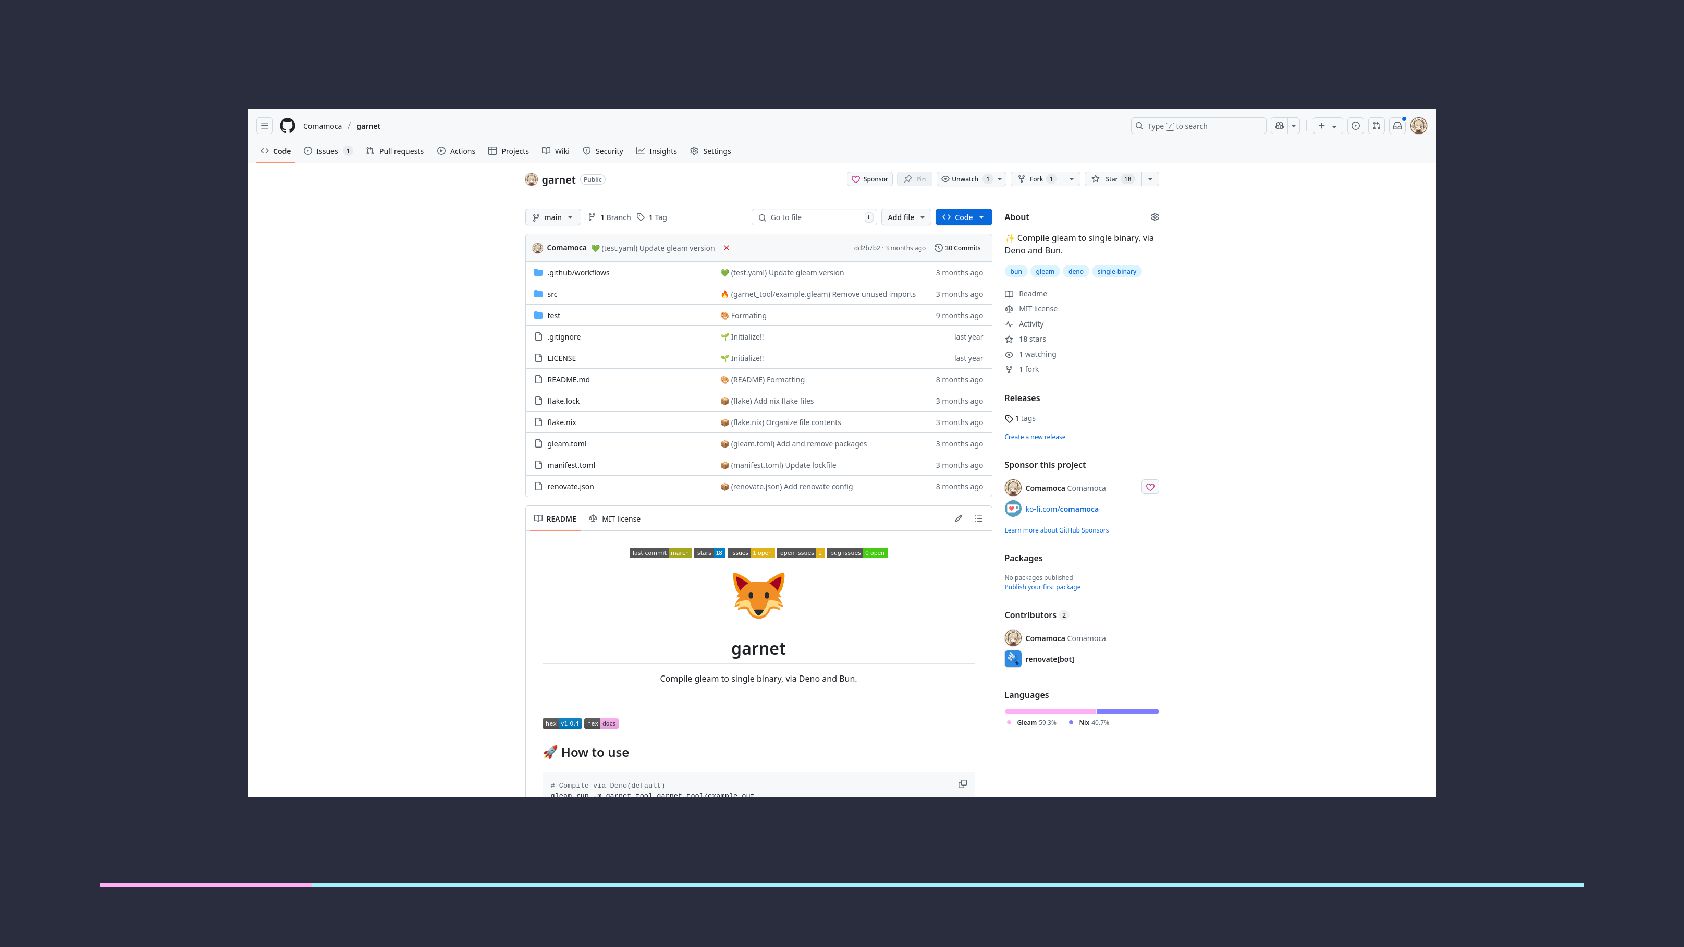Screen dimensions: 1684x947
Task: Open the pull requests icon in header
Action: (1376, 126)
